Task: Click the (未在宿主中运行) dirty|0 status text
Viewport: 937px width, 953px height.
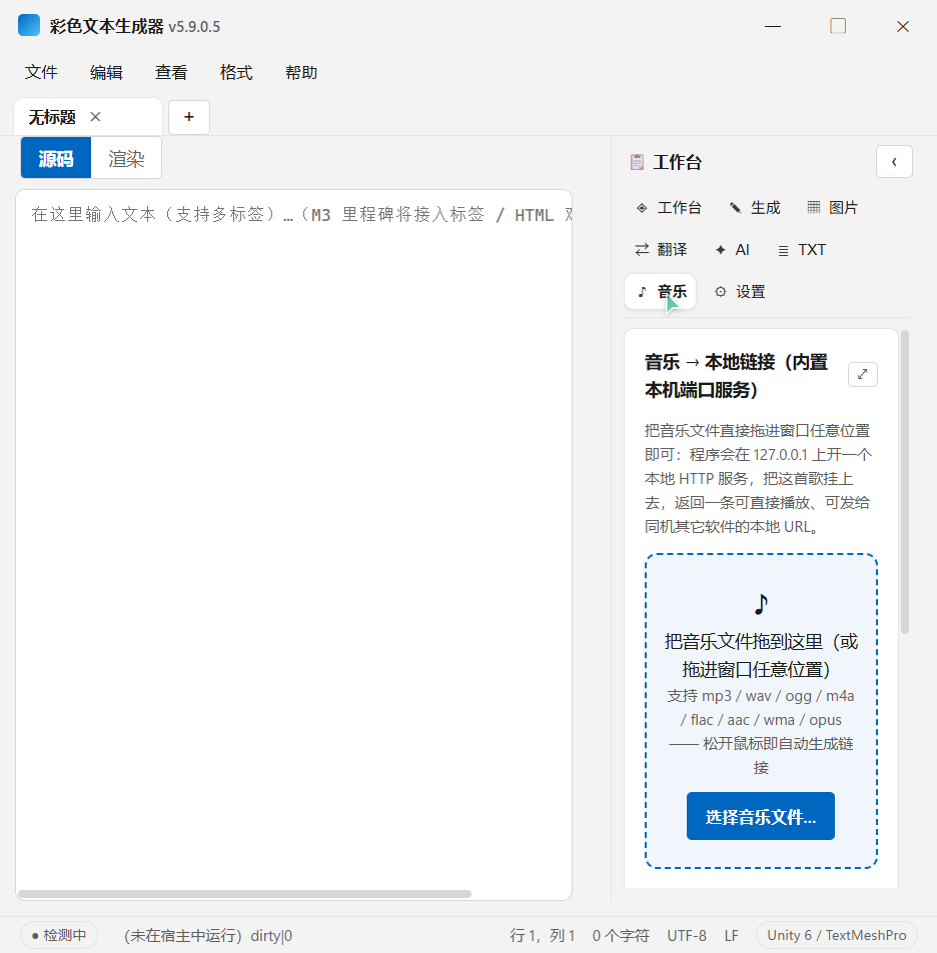Action: (x=208, y=935)
